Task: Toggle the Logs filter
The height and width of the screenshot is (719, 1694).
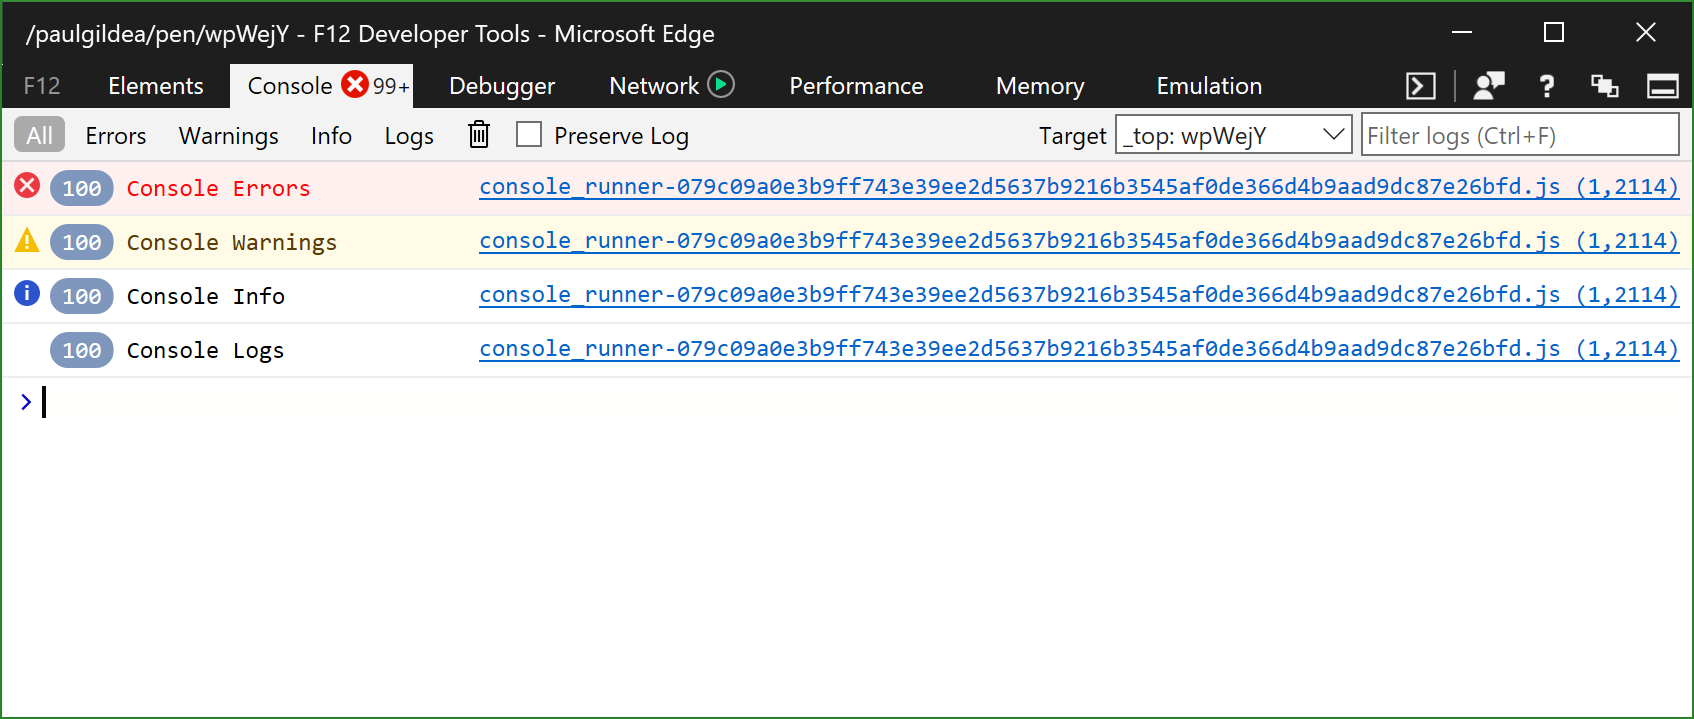Action: click(x=409, y=136)
